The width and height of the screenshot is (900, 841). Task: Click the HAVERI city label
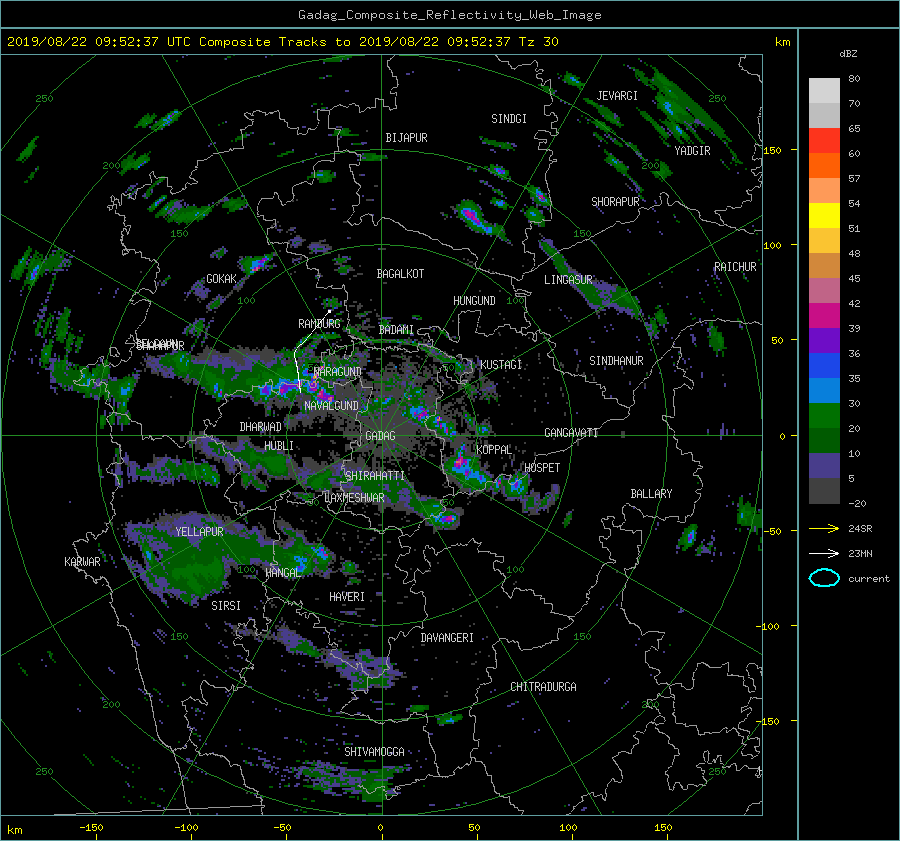347,598
